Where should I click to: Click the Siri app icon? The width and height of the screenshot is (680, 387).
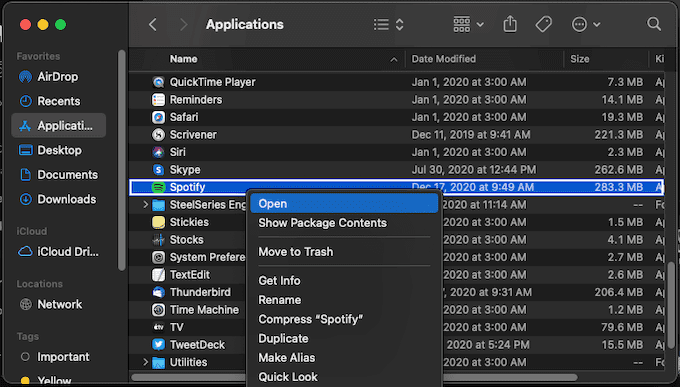158,152
